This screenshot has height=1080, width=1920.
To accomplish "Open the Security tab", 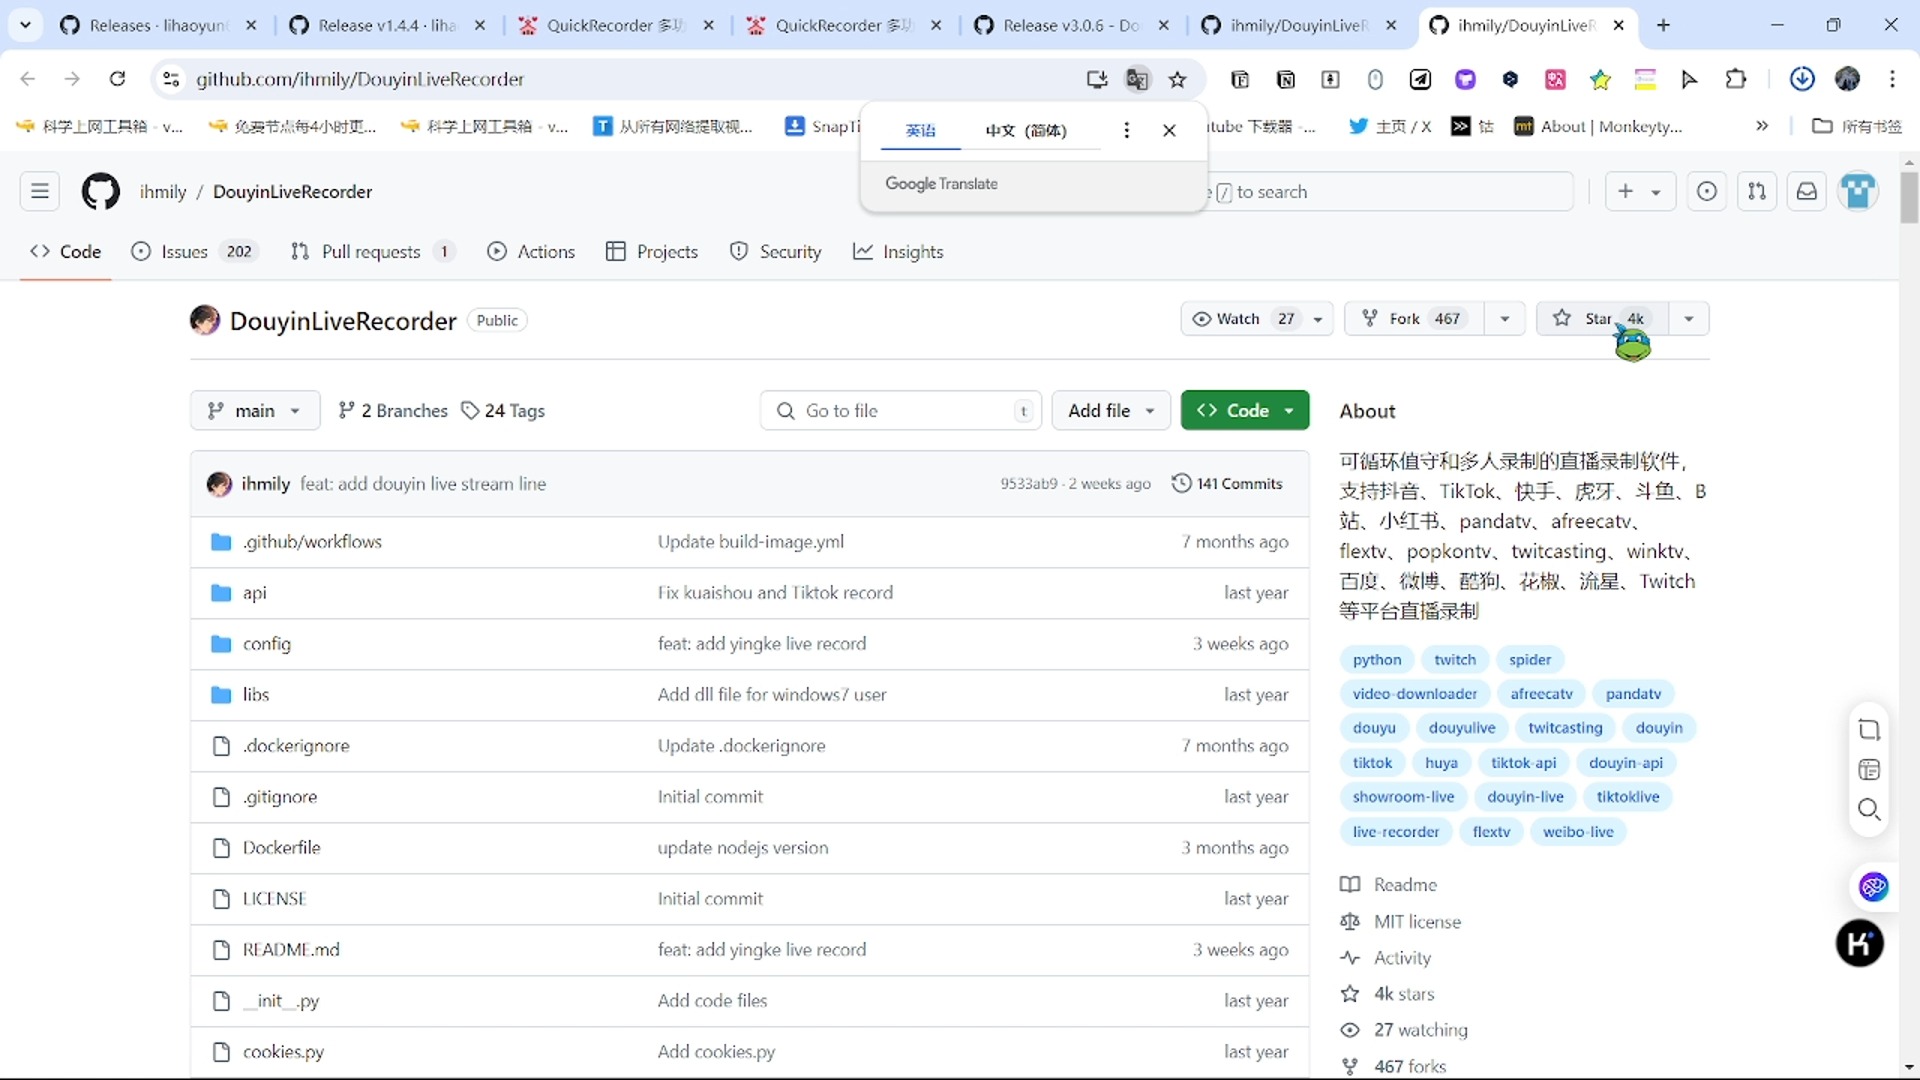I will [776, 252].
